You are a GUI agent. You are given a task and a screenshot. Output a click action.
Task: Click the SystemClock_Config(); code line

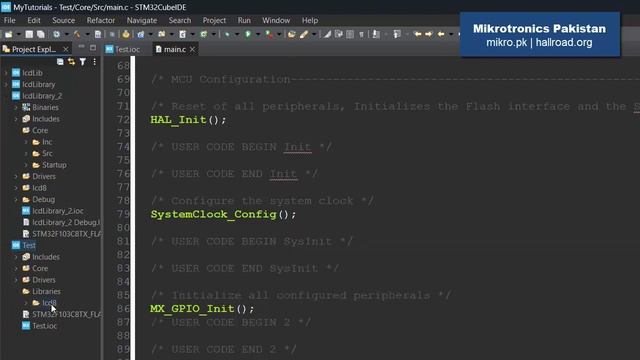tap(223, 214)
